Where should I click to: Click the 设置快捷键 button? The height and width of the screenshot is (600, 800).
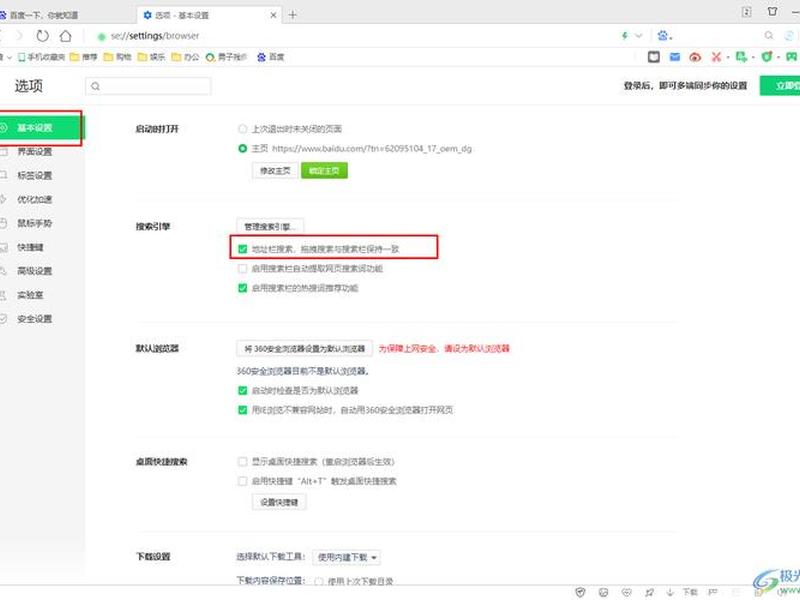(279, 502)
